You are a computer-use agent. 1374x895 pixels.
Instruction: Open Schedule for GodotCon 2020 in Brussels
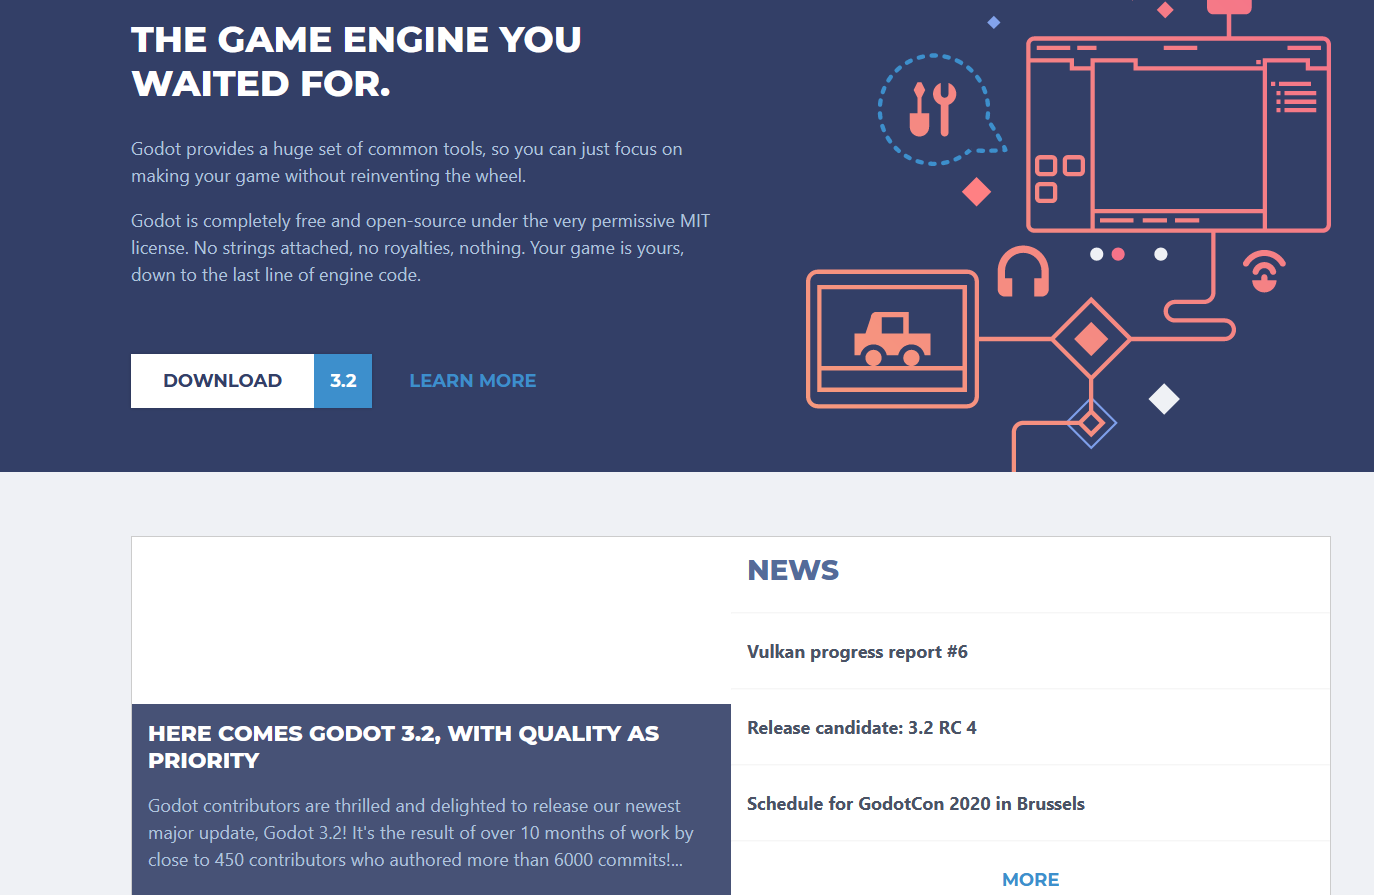[915, 804]
